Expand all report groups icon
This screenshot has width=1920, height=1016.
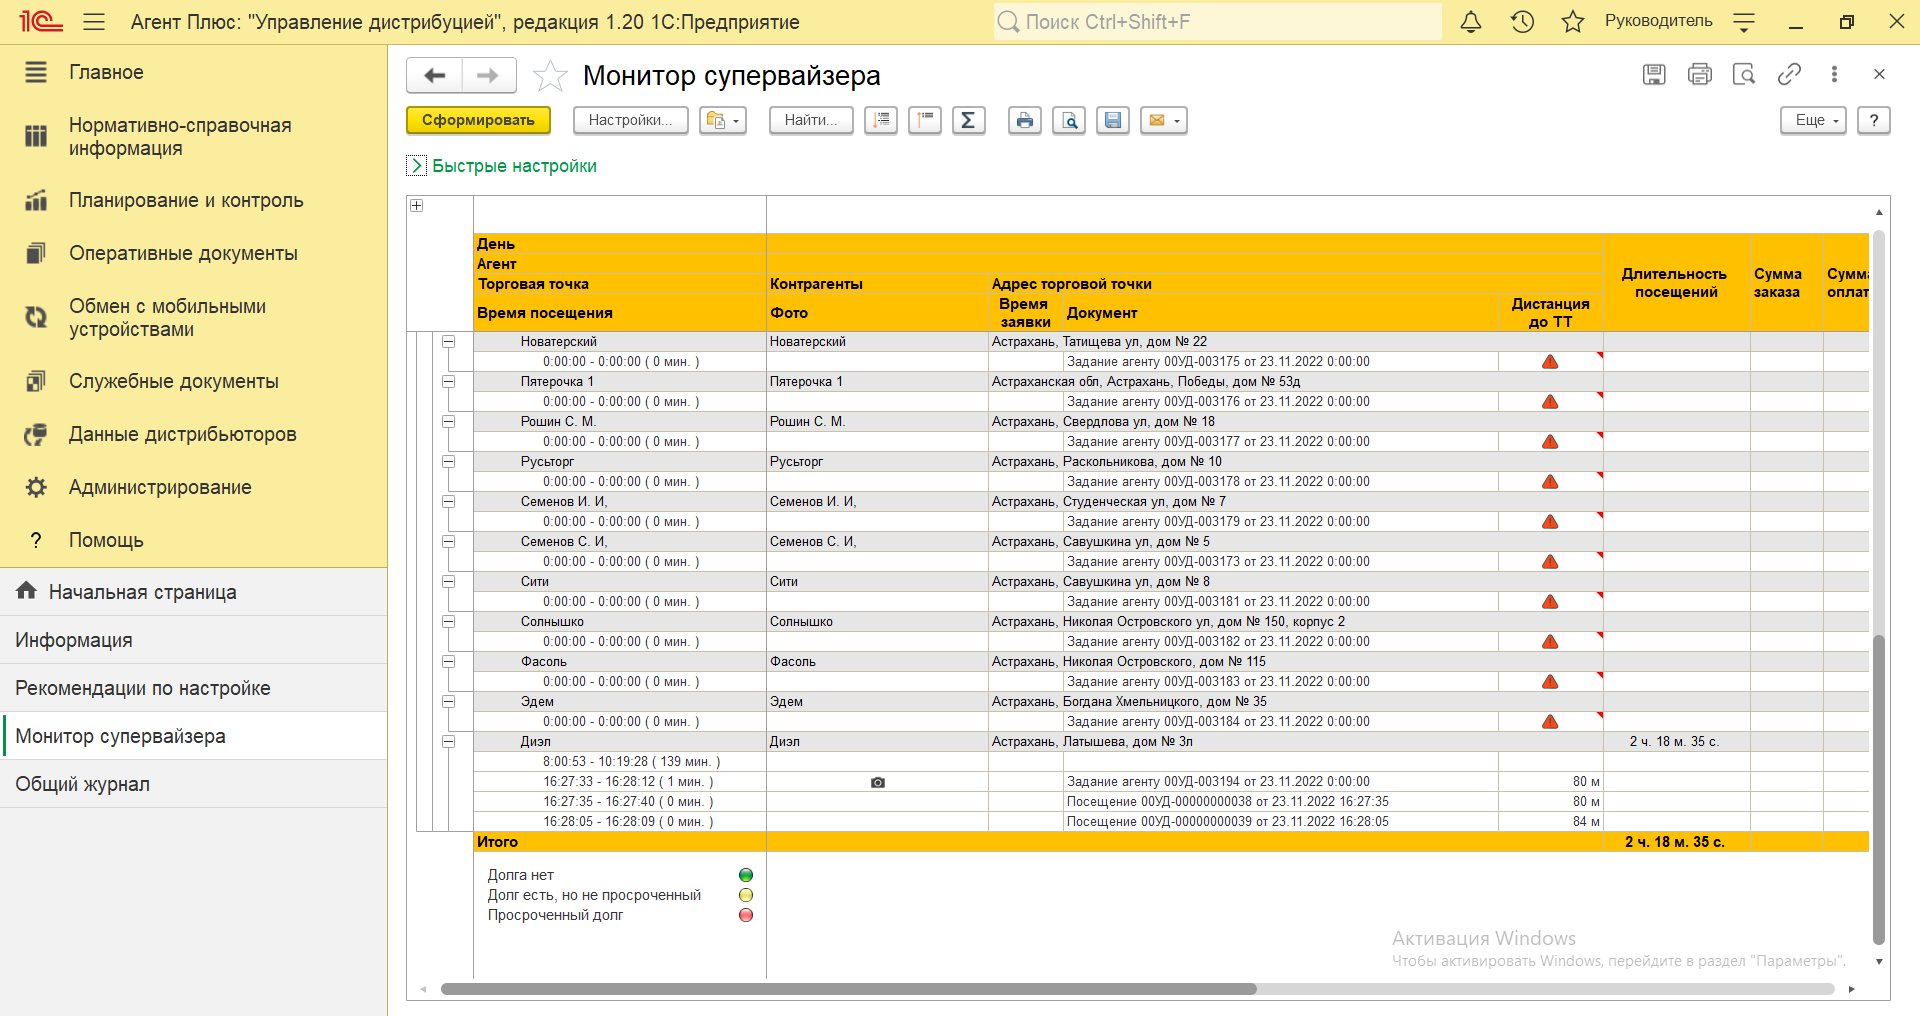point(881,120)
